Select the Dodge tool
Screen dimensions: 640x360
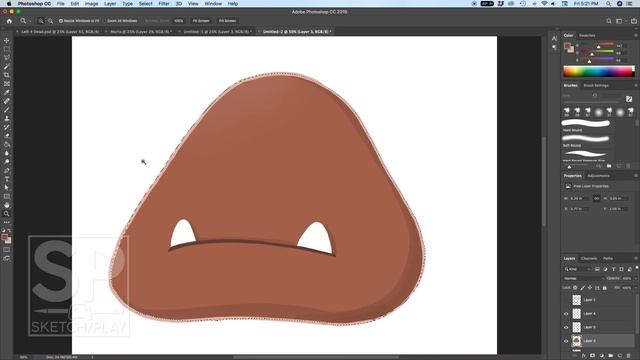tap(7, 162)
